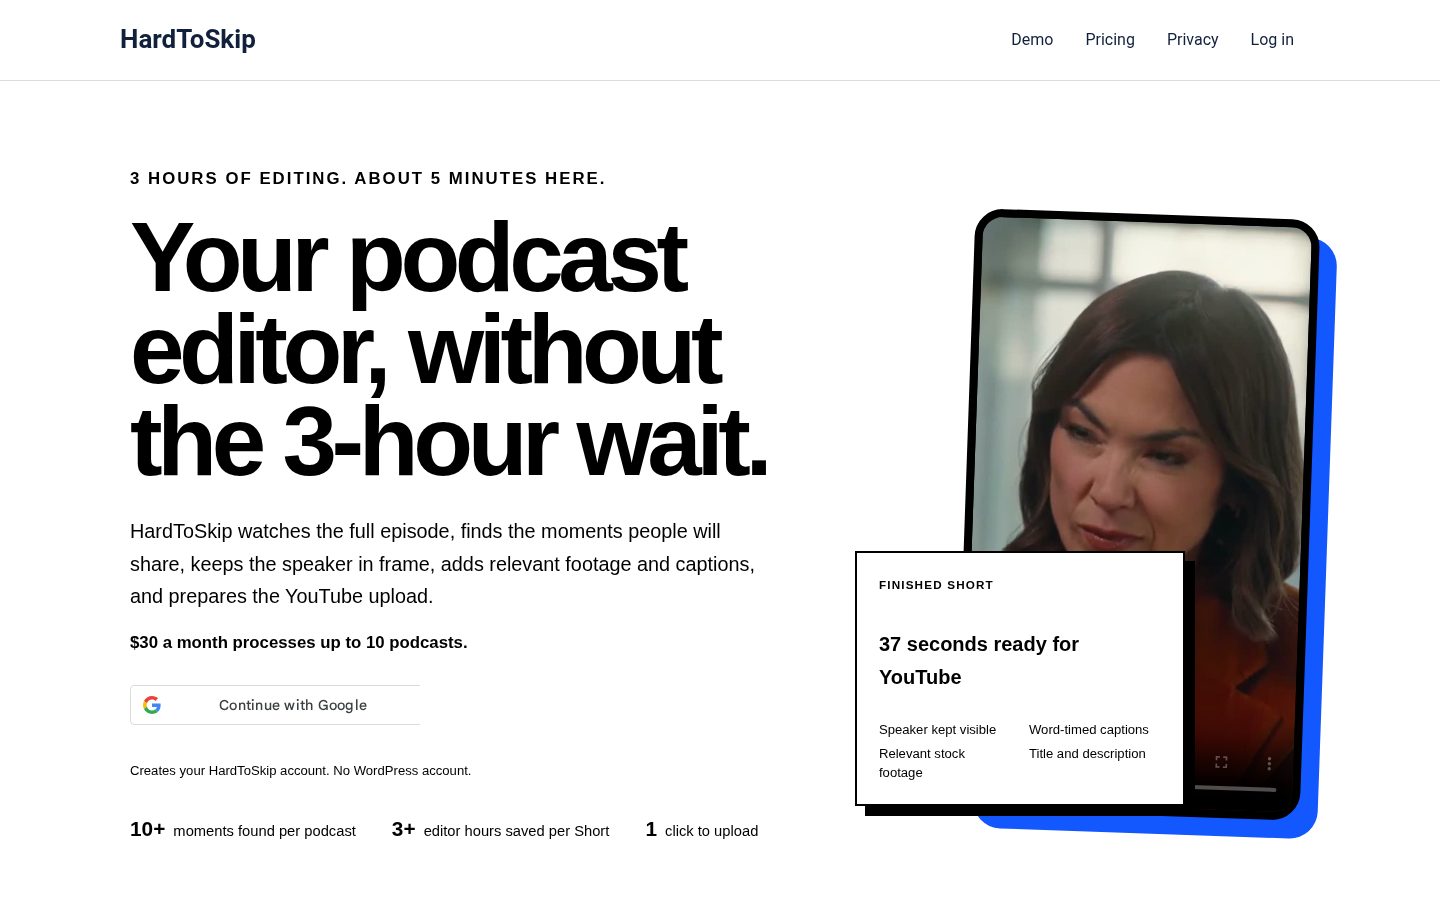
Task: Click the '3 HOURS OF EDITING' tagline
Action: click(x=367, y=178)
